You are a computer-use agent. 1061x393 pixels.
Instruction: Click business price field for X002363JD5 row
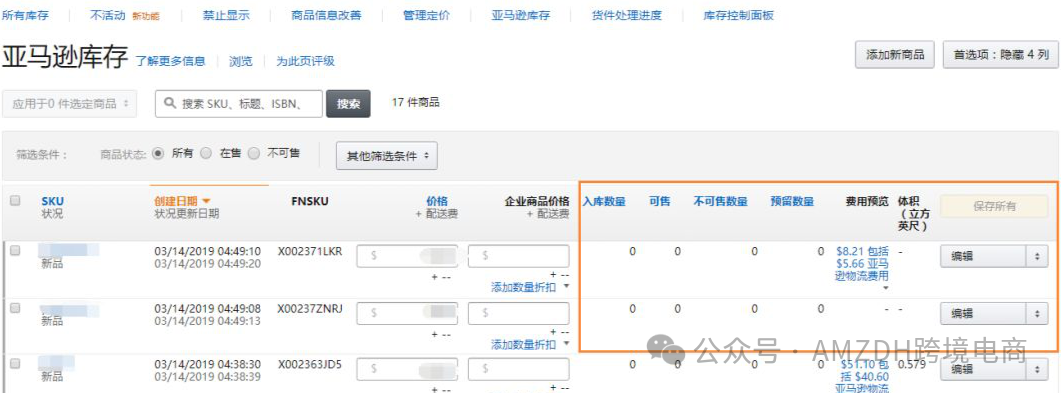tap(519, 369)
